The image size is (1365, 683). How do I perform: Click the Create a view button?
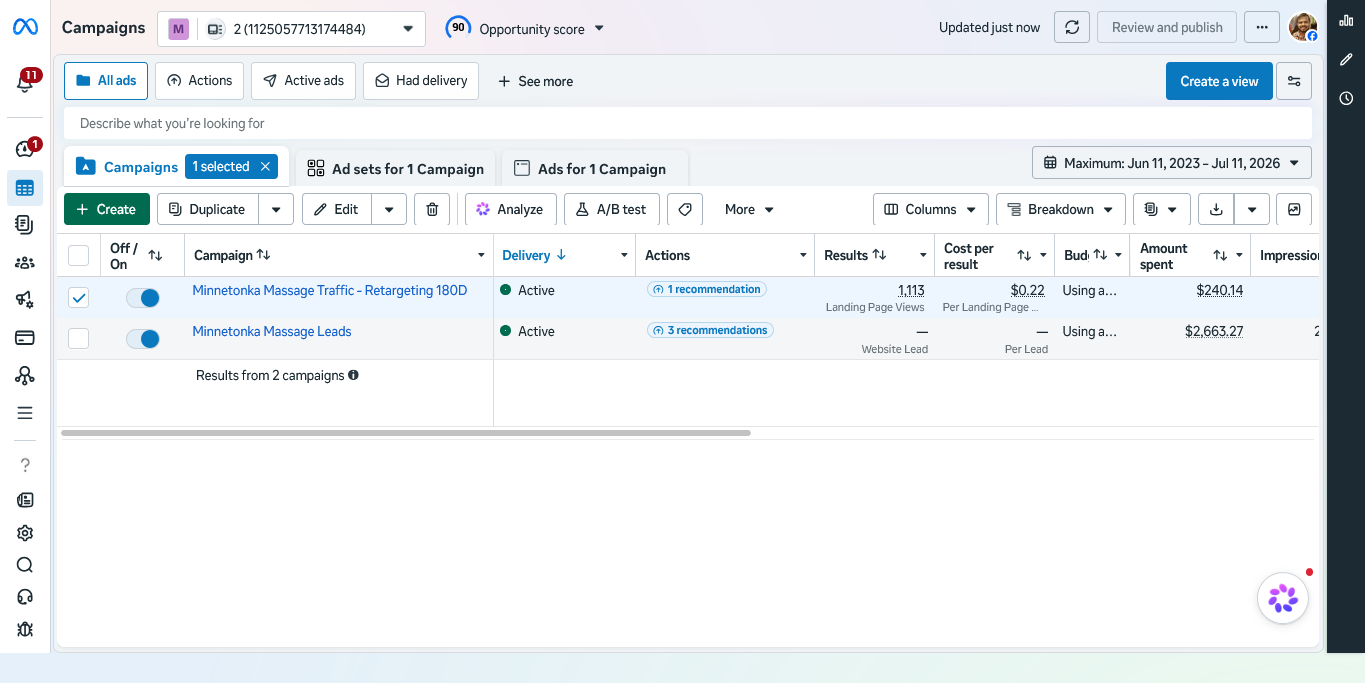click(x=1219, y=81)
